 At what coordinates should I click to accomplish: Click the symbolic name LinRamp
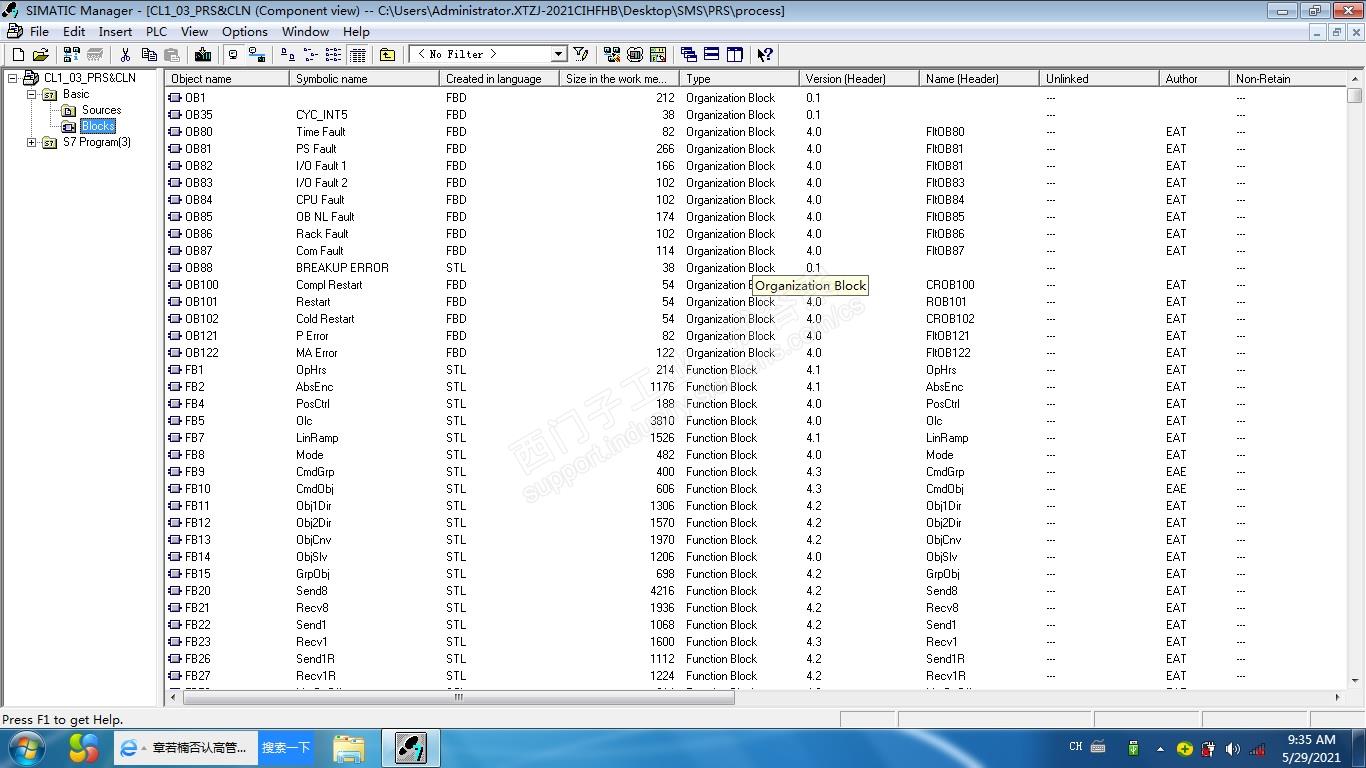317,438
